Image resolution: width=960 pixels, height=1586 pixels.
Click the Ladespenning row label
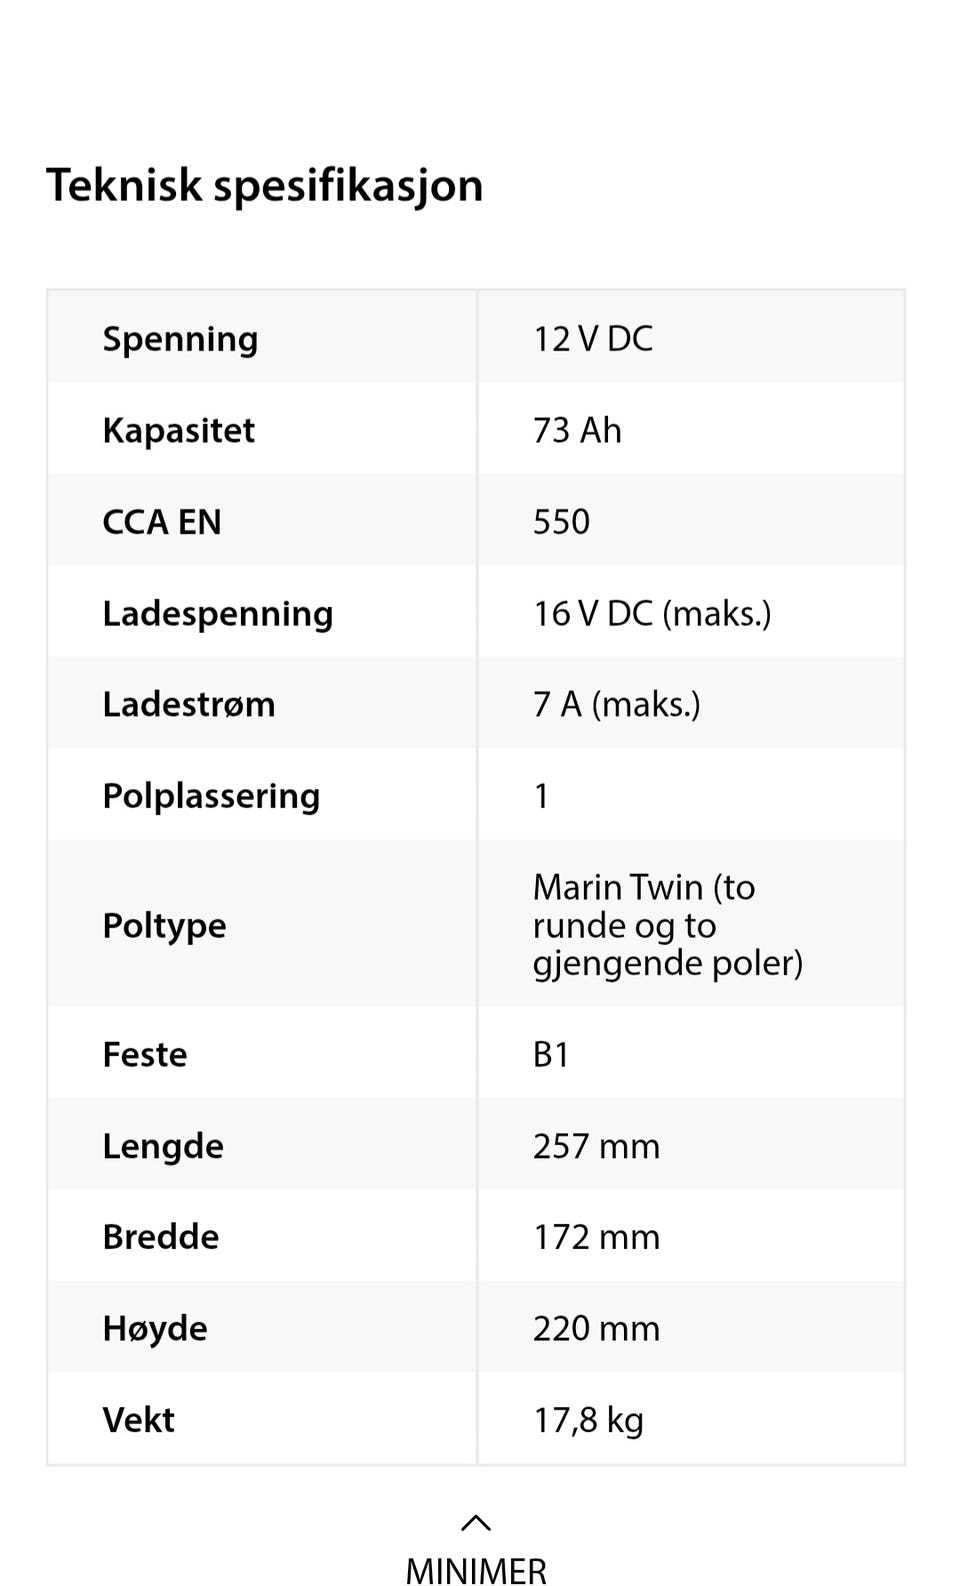point(218,614)
